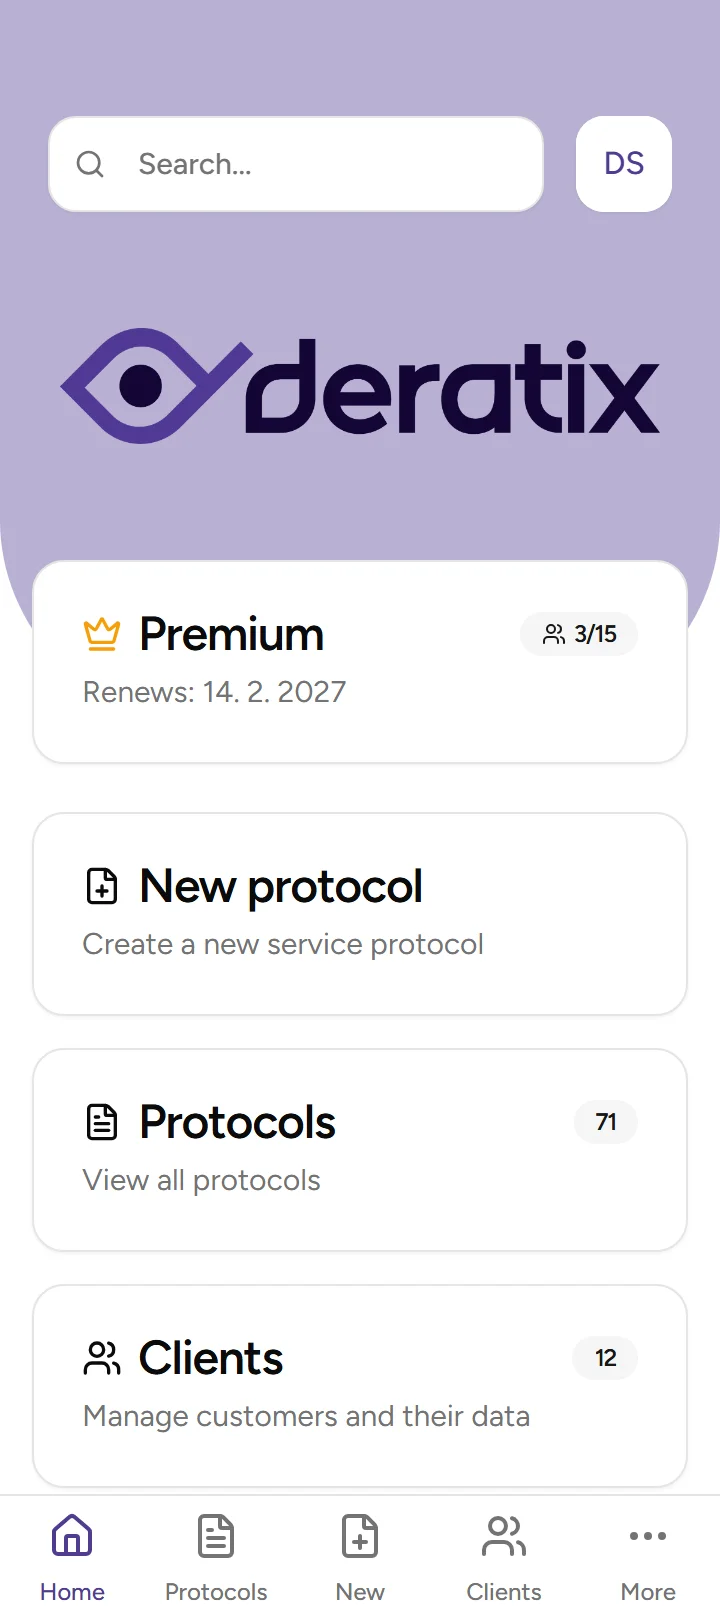Click the Clients people icon in card
720x1624 pixels.
(x=102, y=1358)
